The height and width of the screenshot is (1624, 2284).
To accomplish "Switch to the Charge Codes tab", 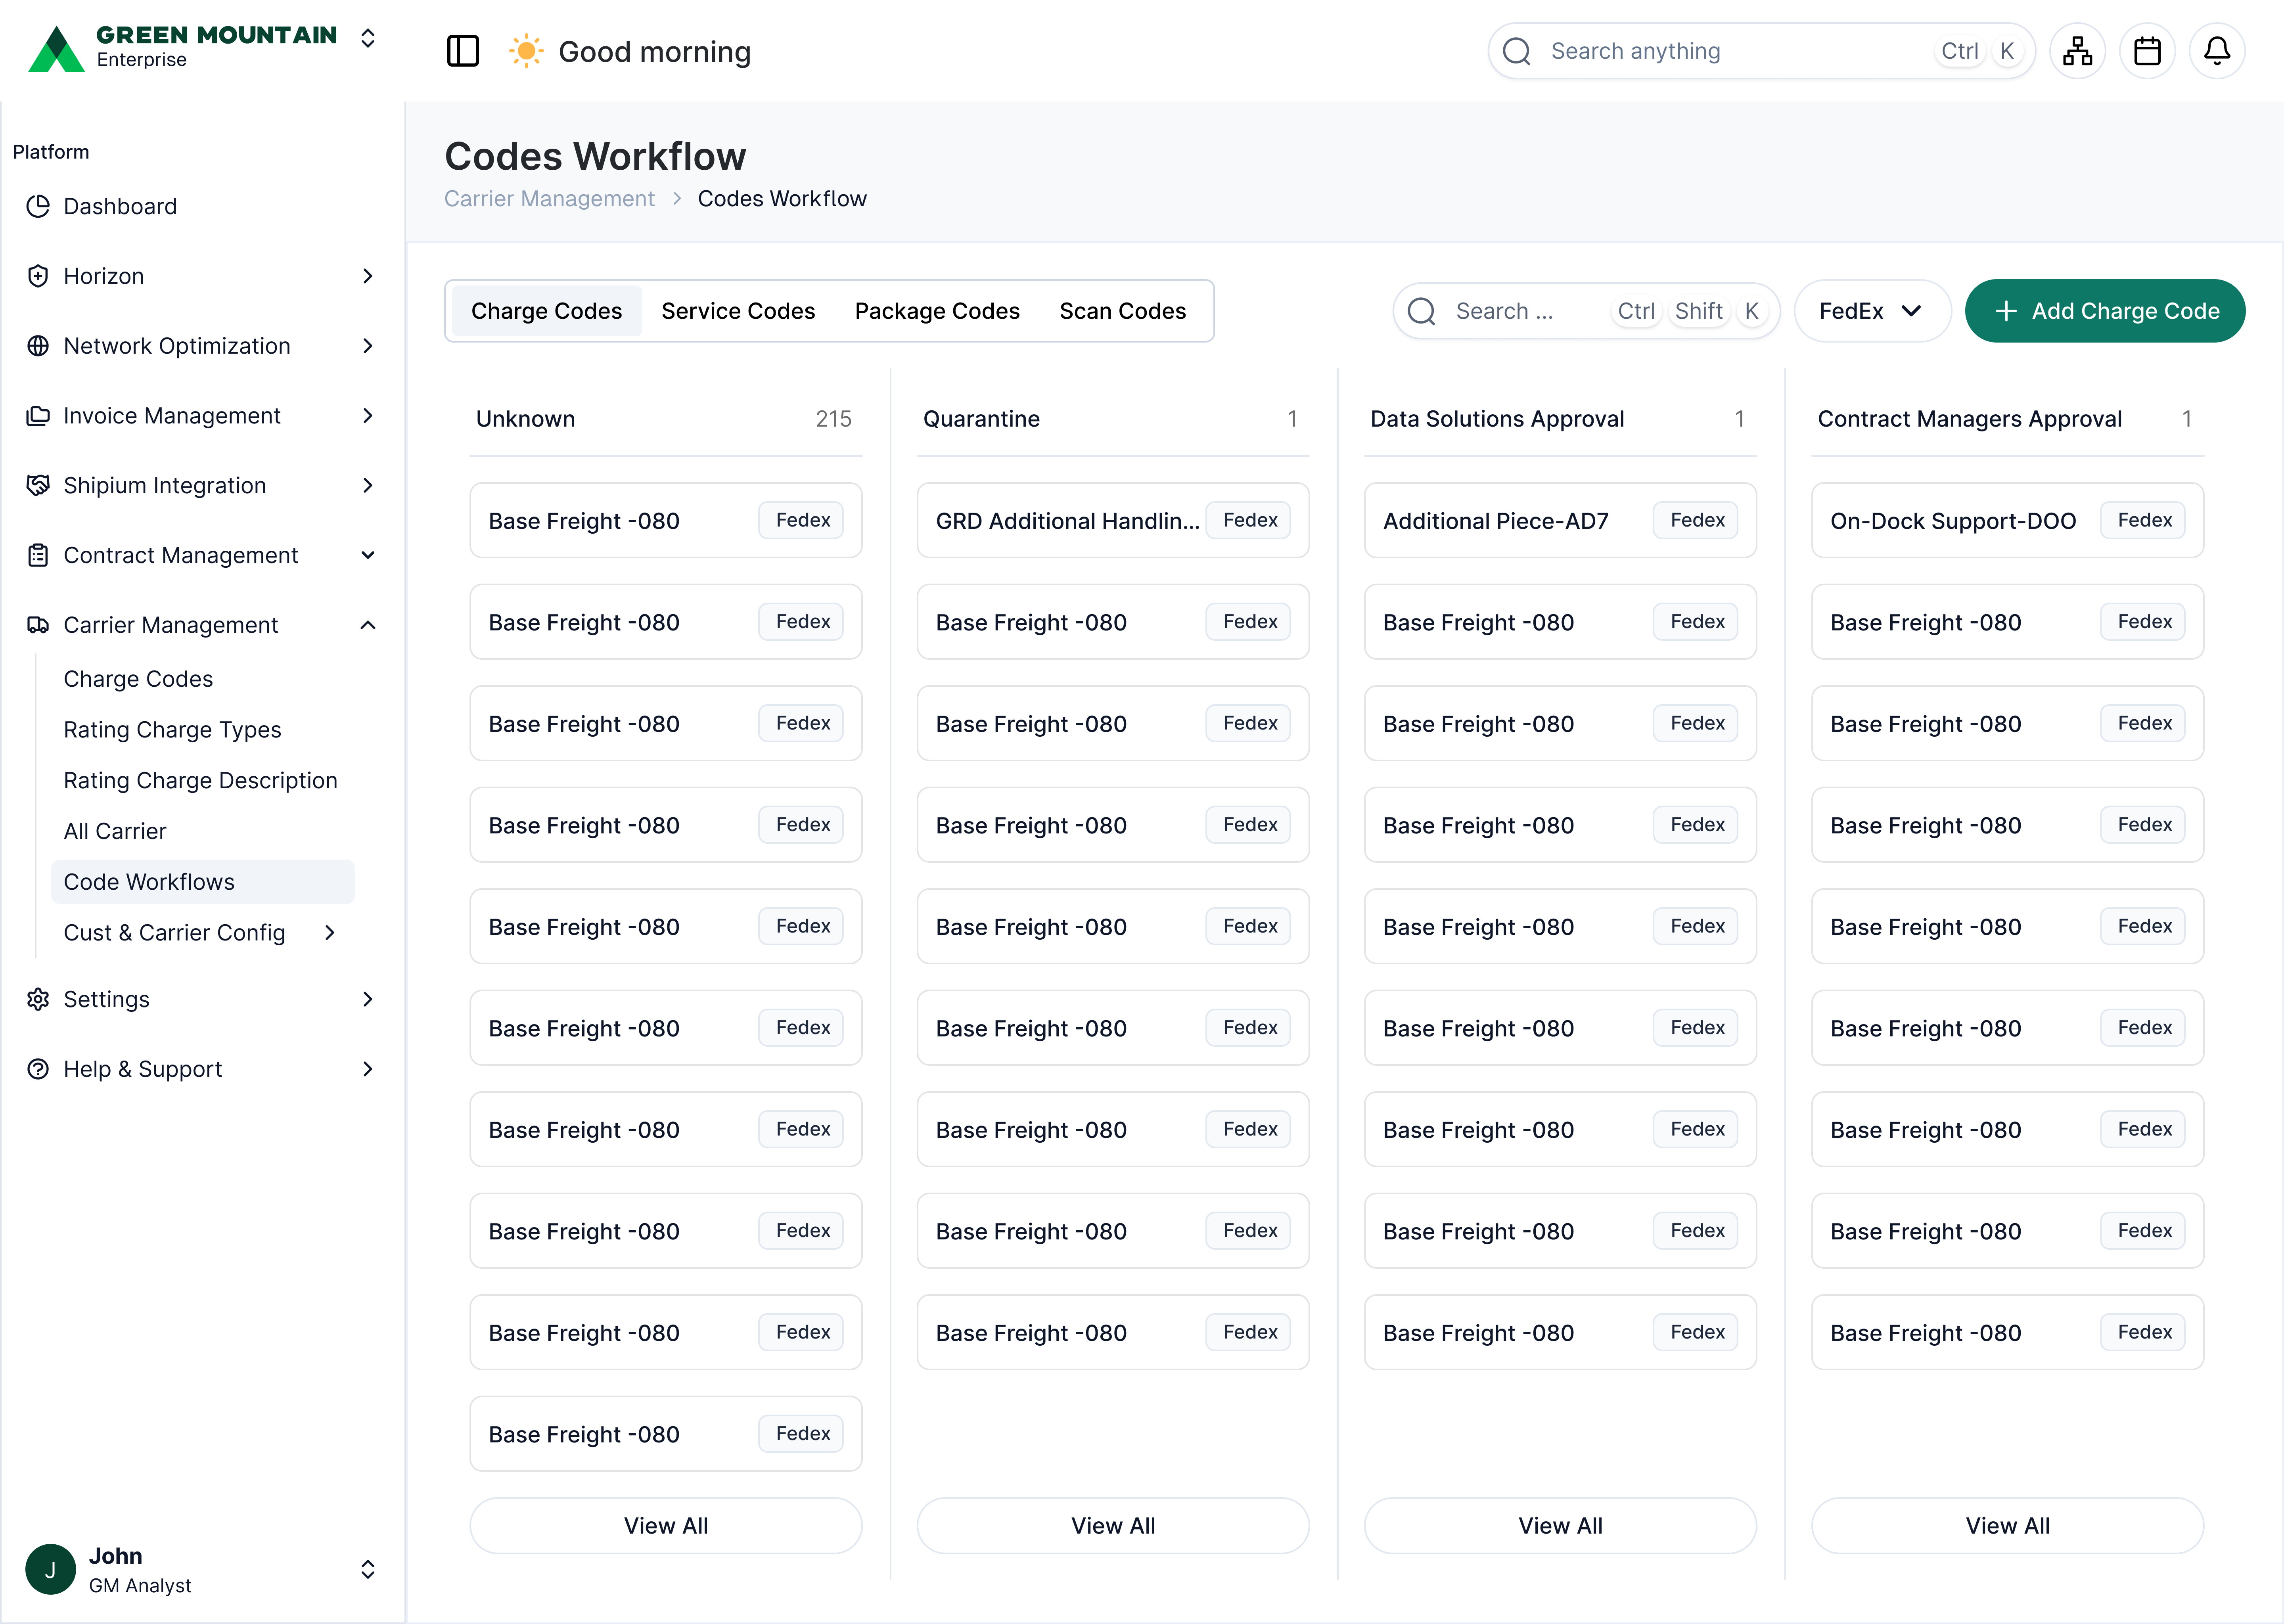I will click(x=546, y=311).
